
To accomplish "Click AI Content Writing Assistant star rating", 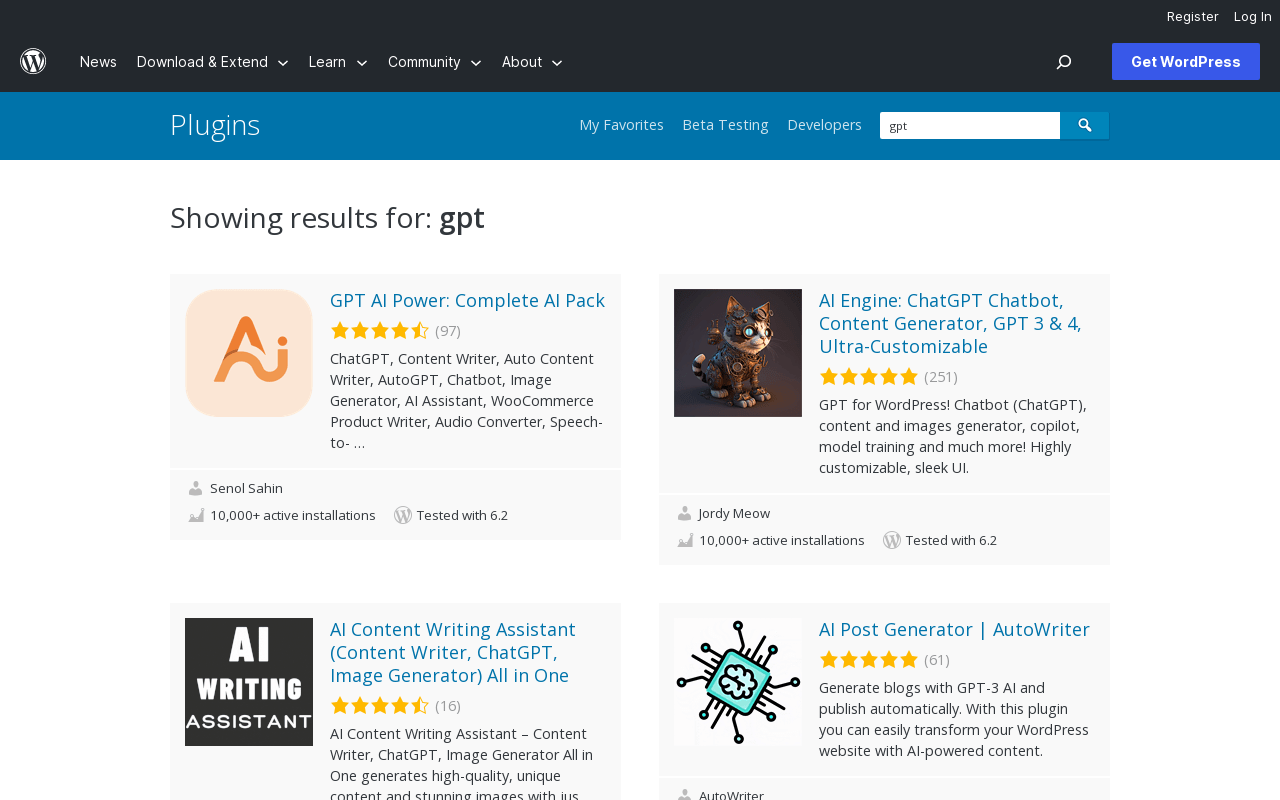I will coord(380,706).
